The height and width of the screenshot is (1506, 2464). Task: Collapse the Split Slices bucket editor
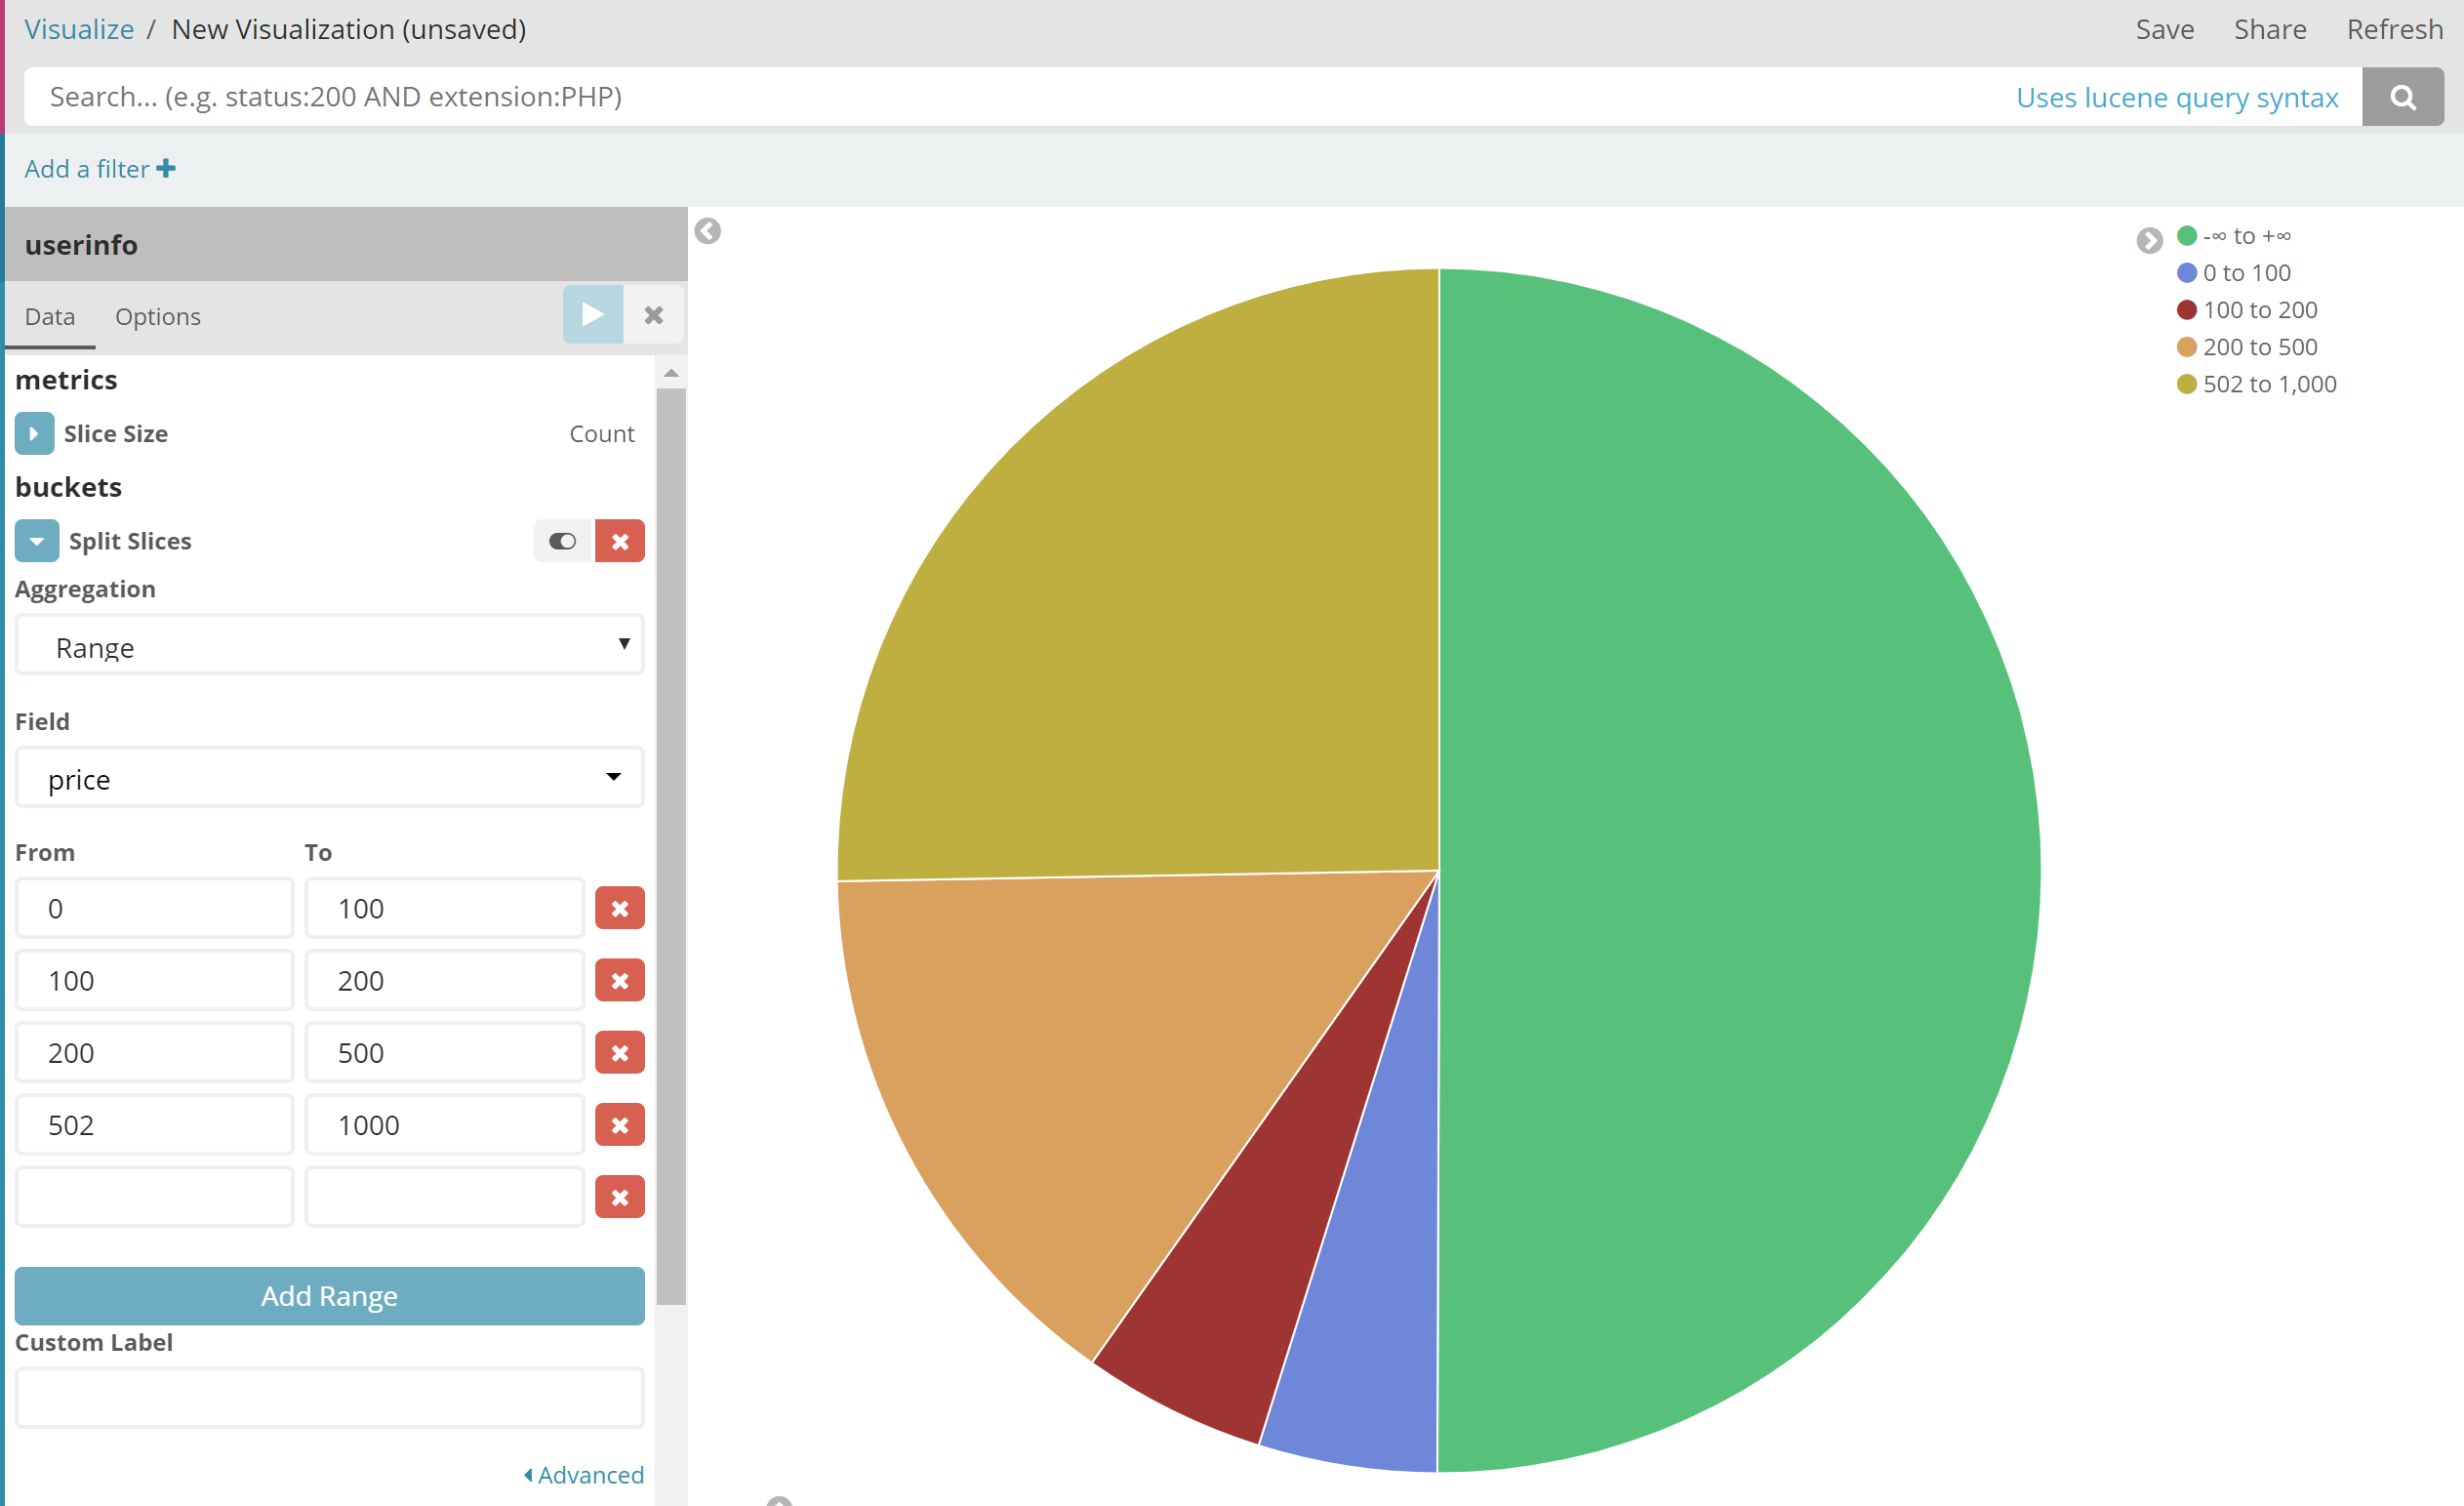36,541
